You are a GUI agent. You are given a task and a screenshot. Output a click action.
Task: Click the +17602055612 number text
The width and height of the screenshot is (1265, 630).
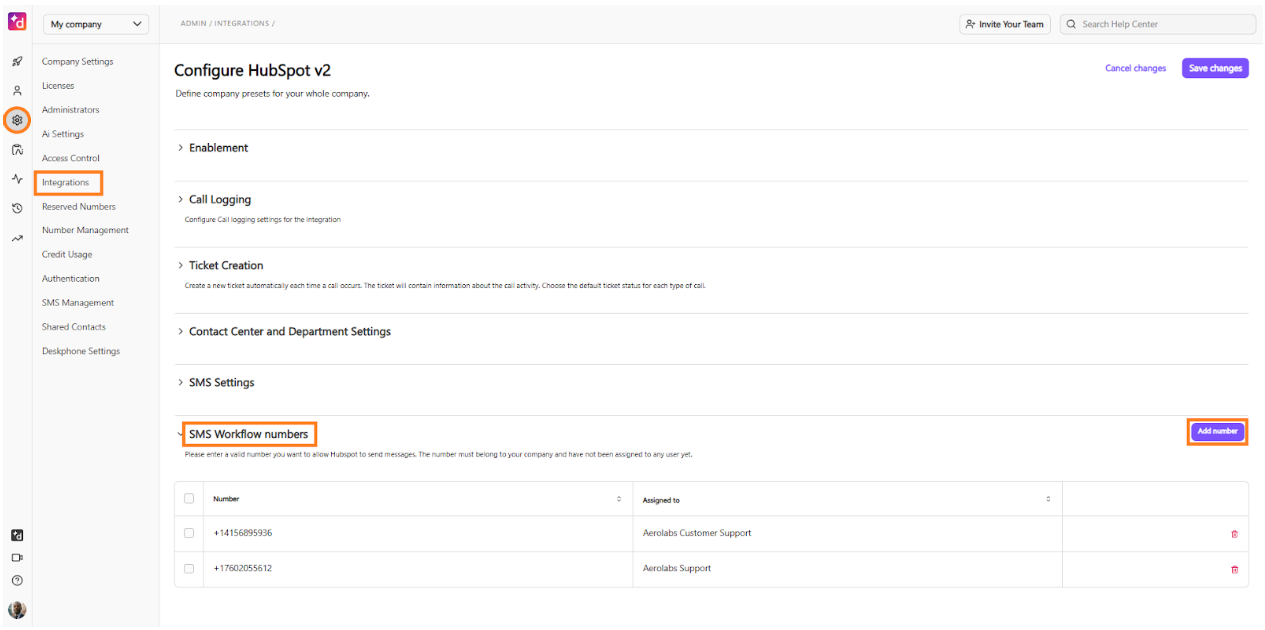click(x=242, y=569)
